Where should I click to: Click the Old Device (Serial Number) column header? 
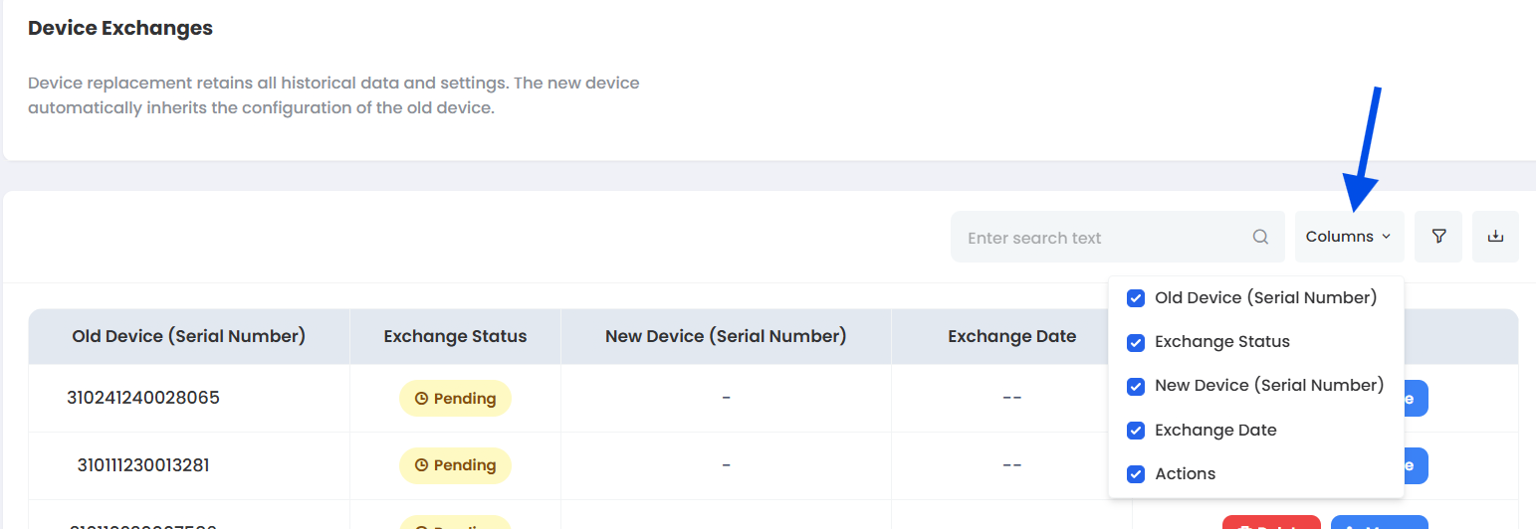189,336
